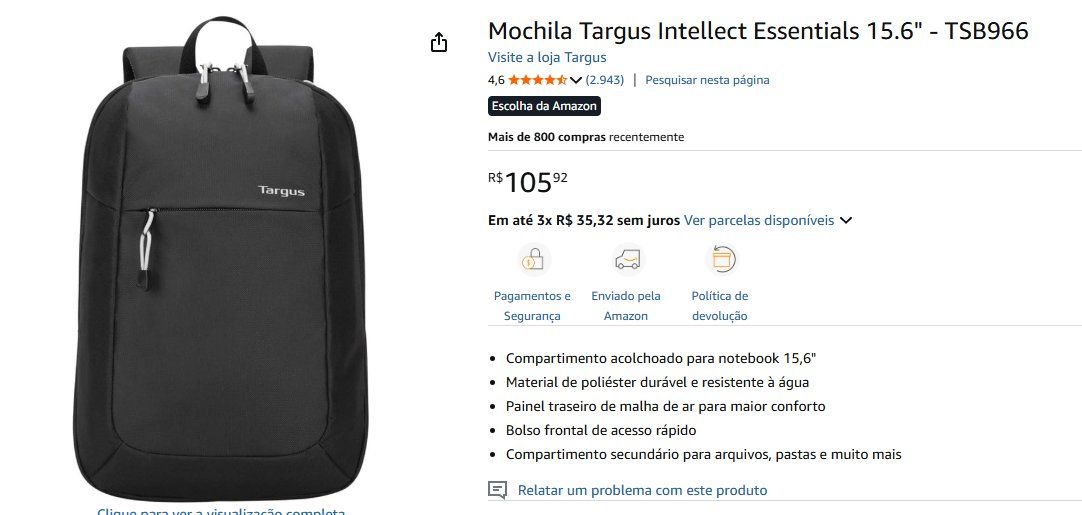Click Relatar um problema com este produto
The image size is (1082, 515).
tap(642, 491)
